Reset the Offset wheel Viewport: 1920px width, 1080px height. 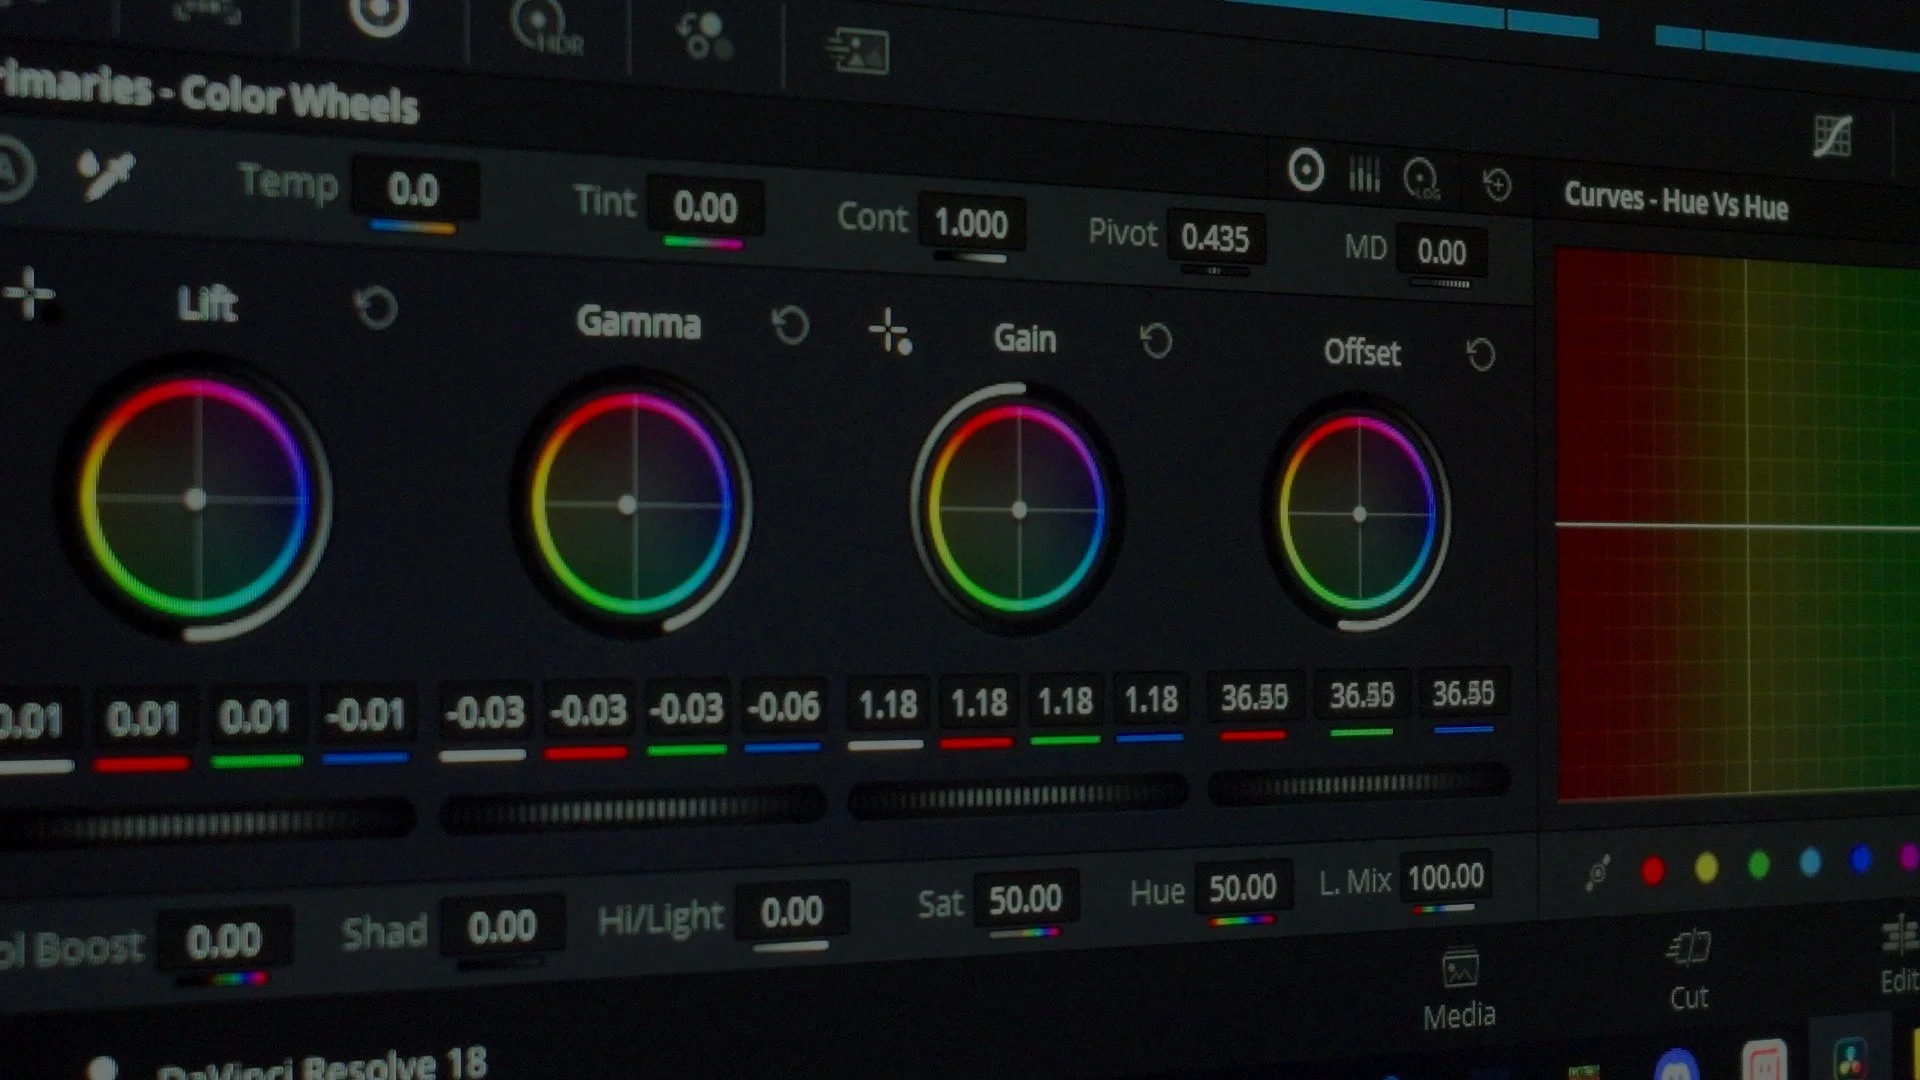1480,354
